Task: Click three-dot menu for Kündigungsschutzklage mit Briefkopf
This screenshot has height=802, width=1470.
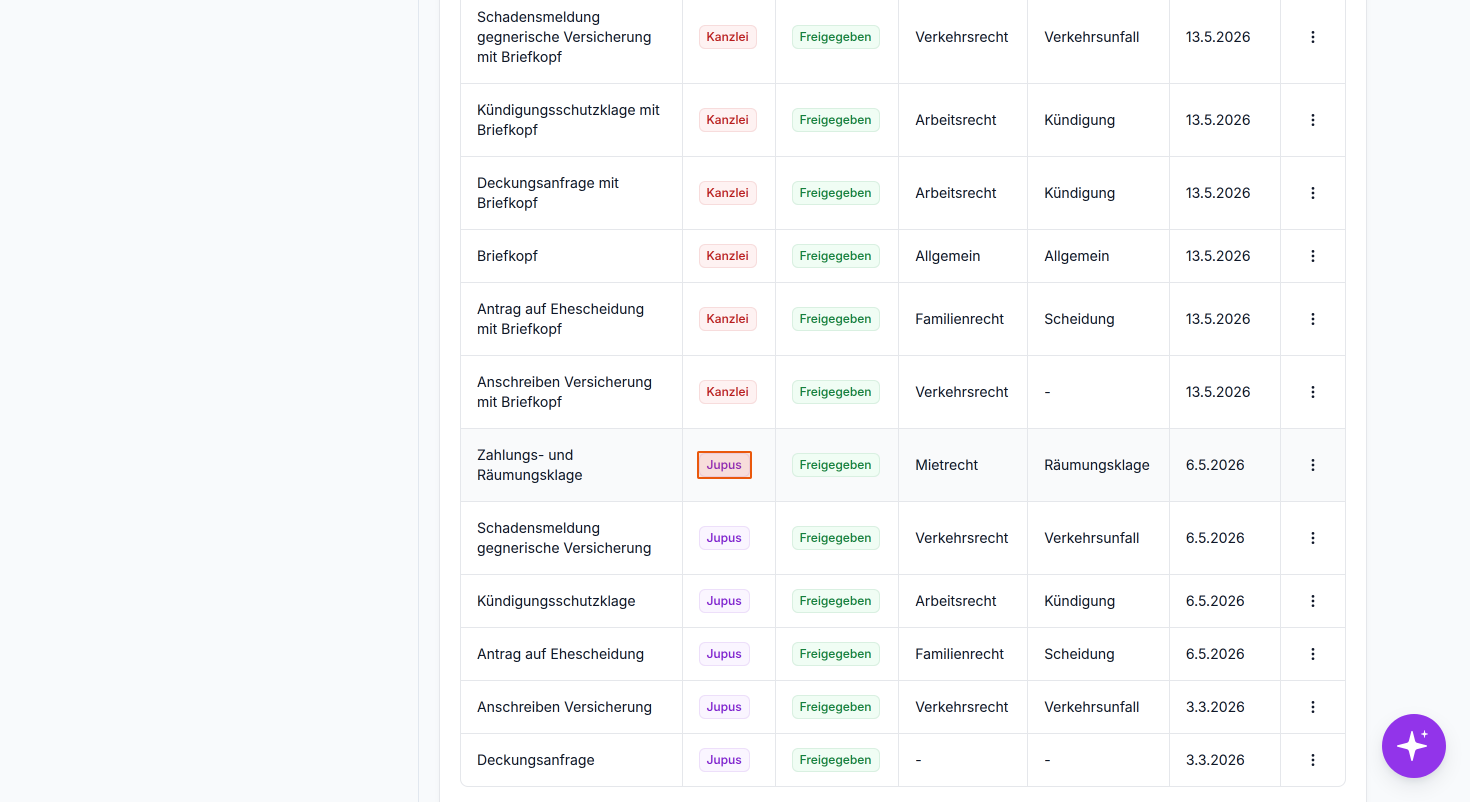Action: (1313, 120)
